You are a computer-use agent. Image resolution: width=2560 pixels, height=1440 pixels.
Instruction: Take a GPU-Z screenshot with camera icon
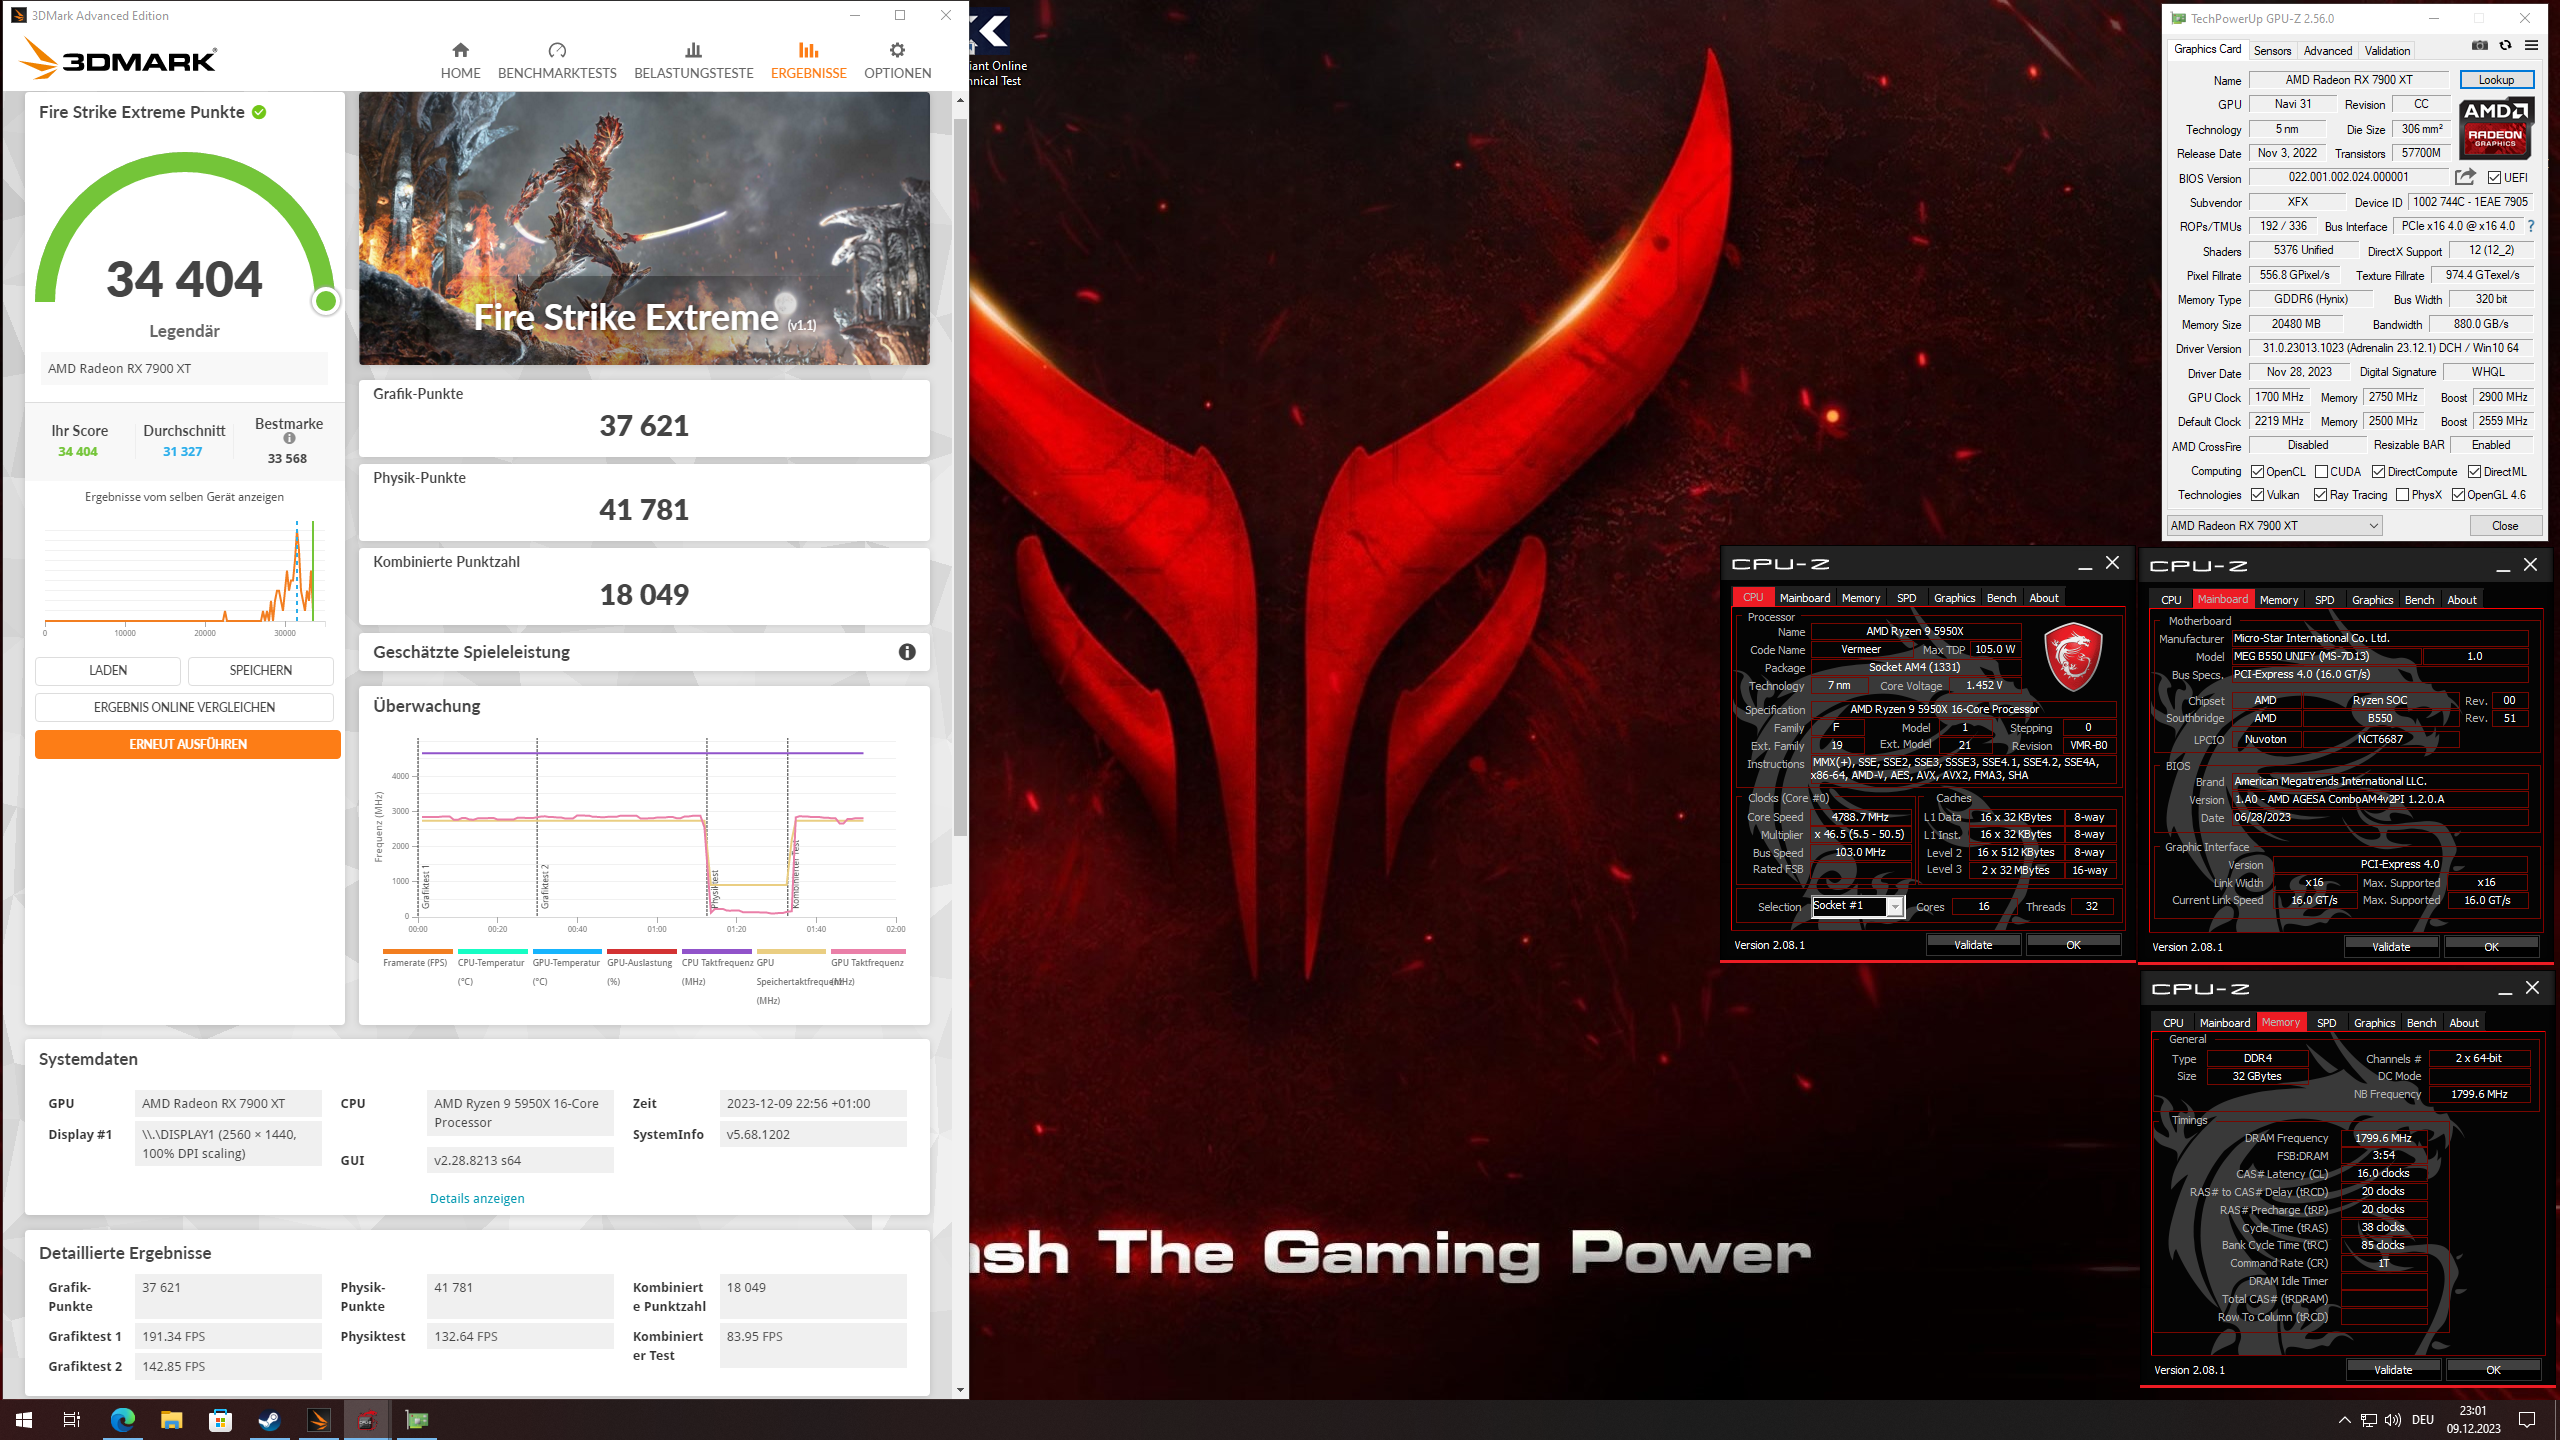point(2479,45)
